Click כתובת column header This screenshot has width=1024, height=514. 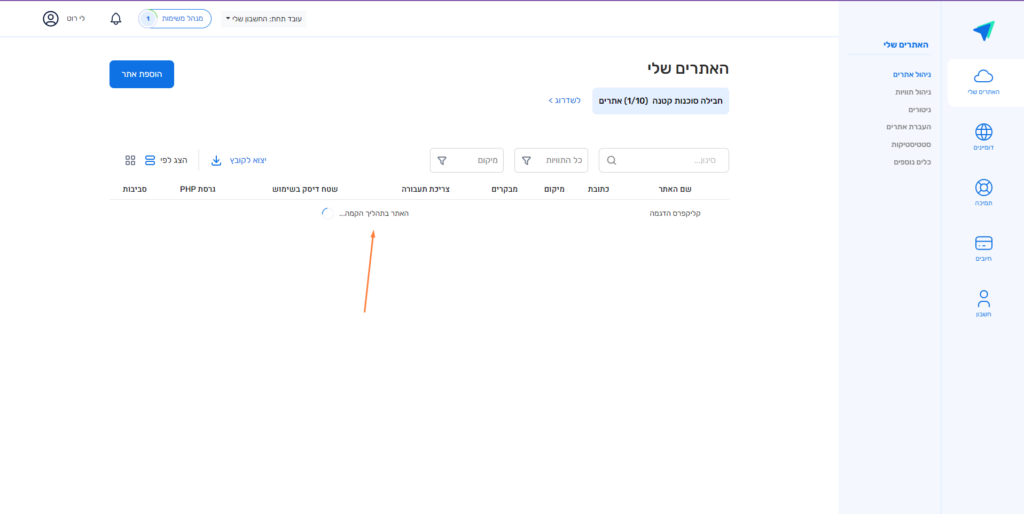point(599,189)
